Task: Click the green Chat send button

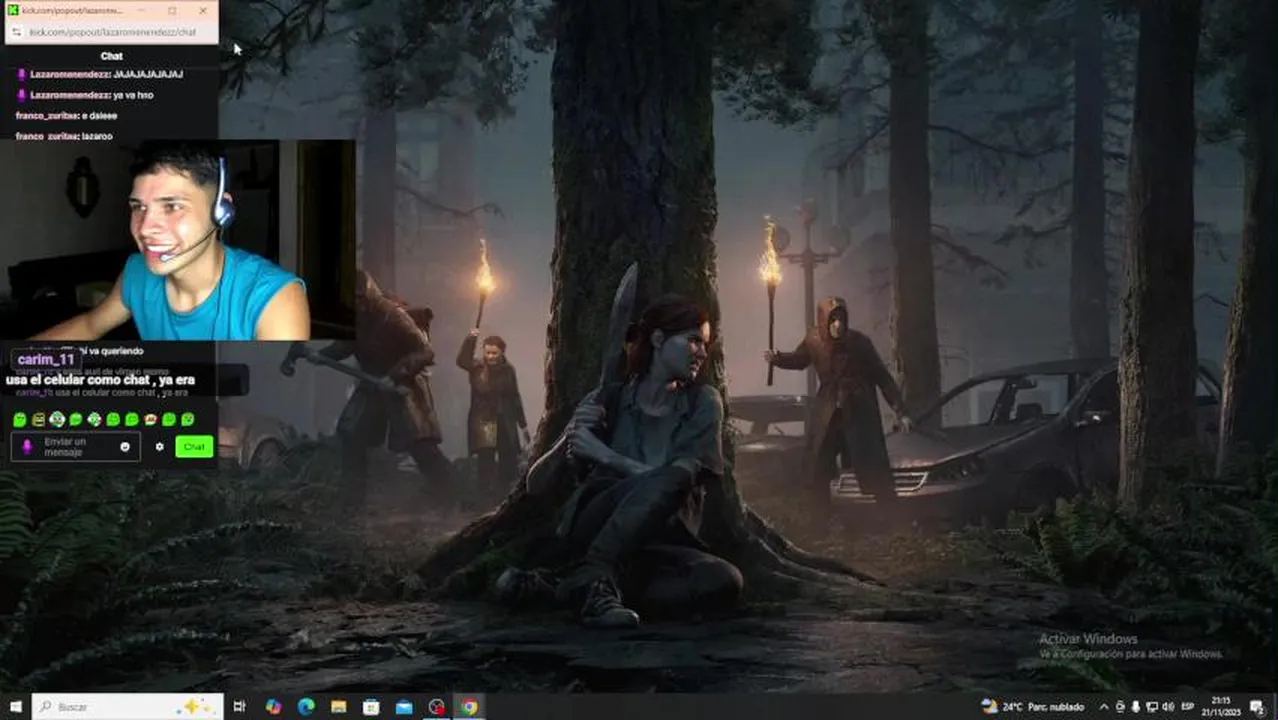Action: (x=194, y=447)
